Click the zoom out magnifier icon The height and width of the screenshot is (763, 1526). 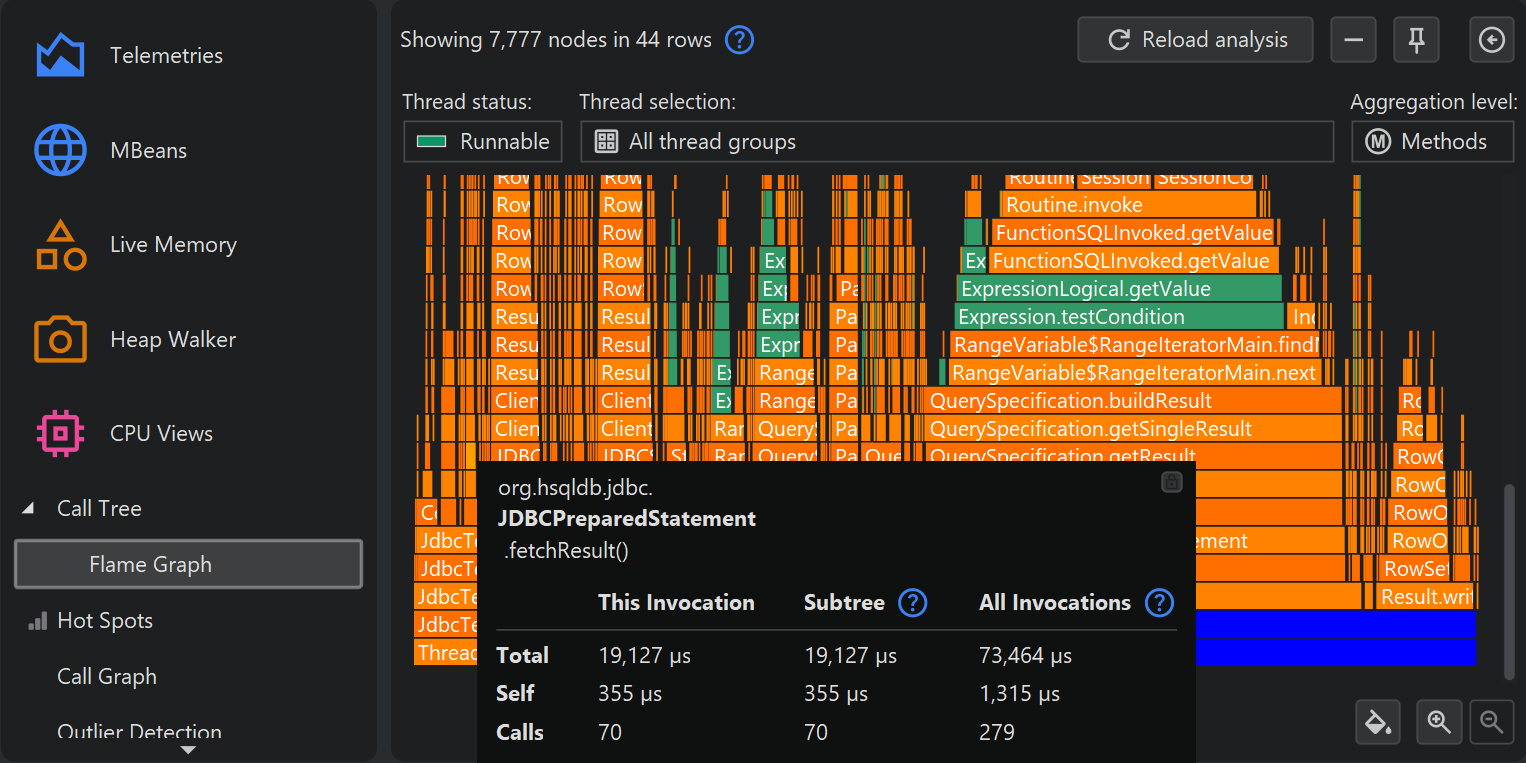click(x=1491, y=722)
